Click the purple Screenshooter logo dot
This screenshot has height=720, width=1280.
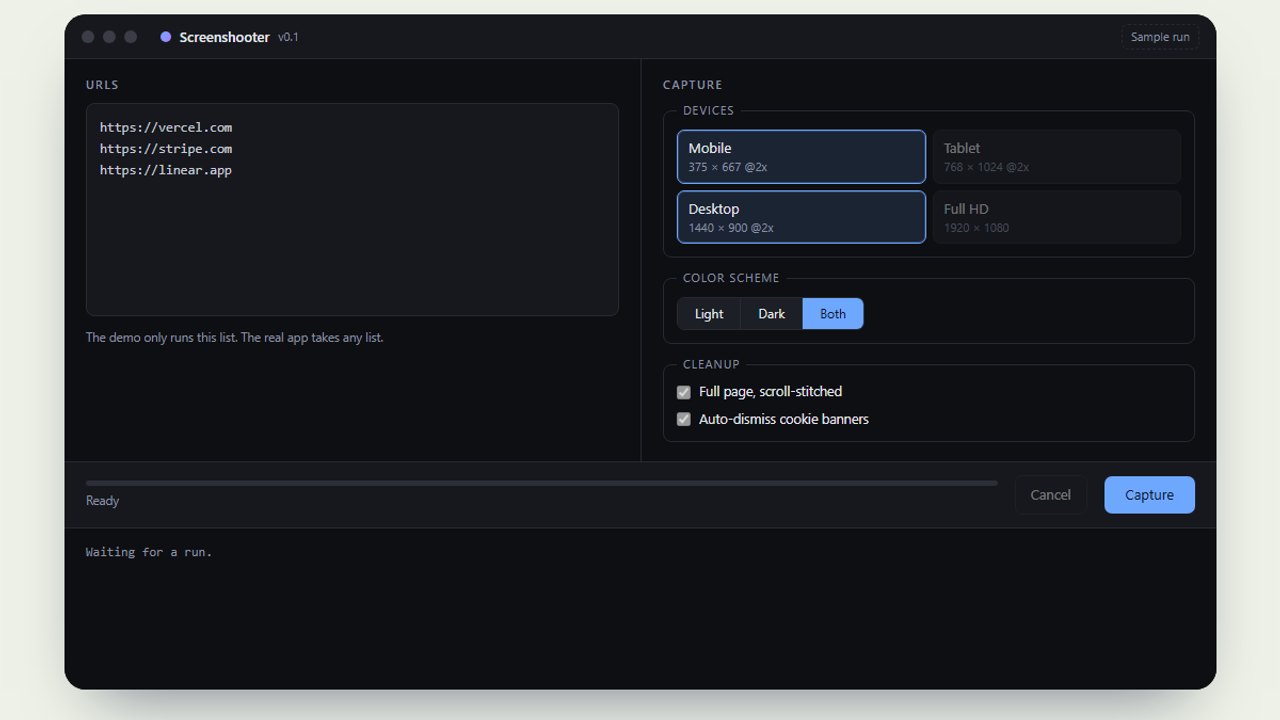coord(166,37)
